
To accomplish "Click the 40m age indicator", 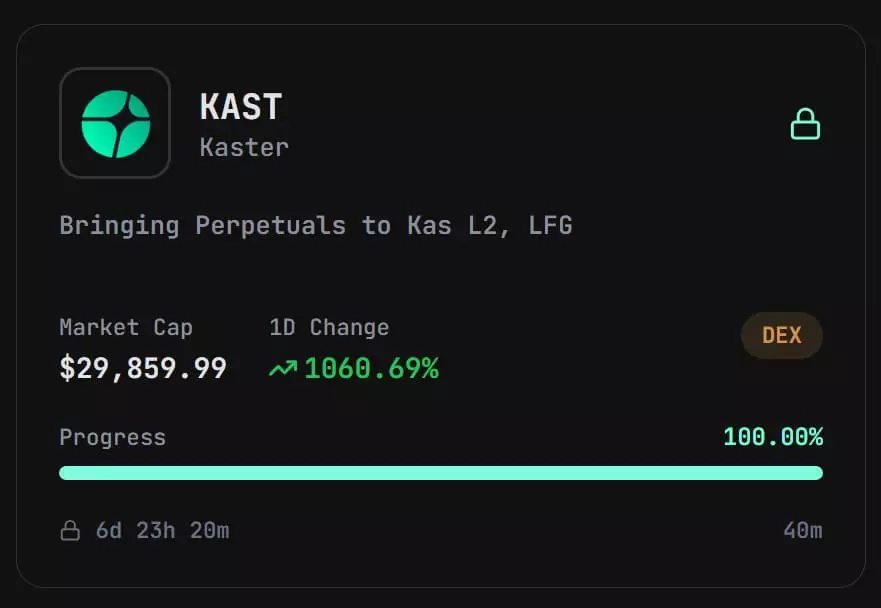I will (x=803, y=530).
